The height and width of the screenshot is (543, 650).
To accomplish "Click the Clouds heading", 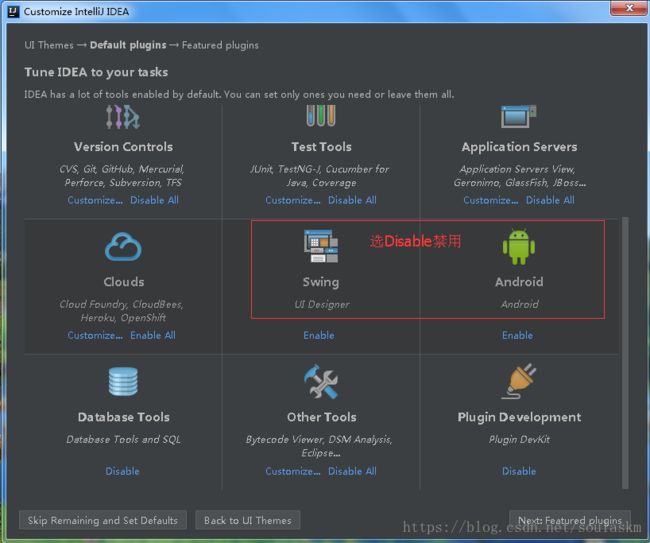I will (124, 282).
